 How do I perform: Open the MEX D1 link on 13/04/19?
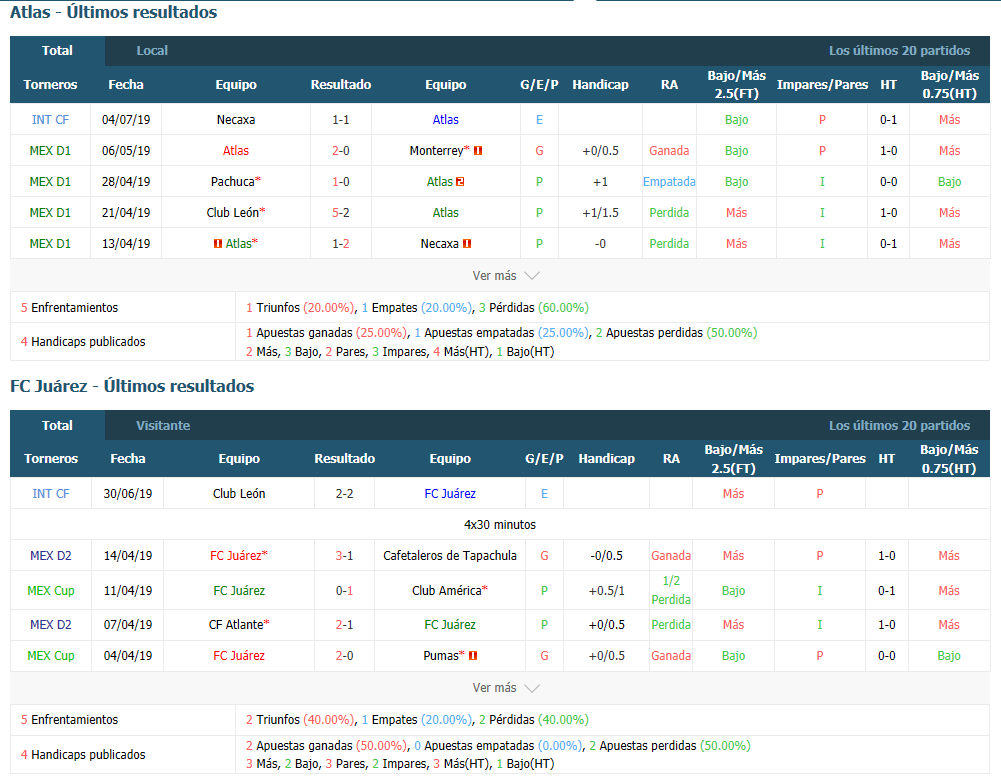tap(50, 244)
